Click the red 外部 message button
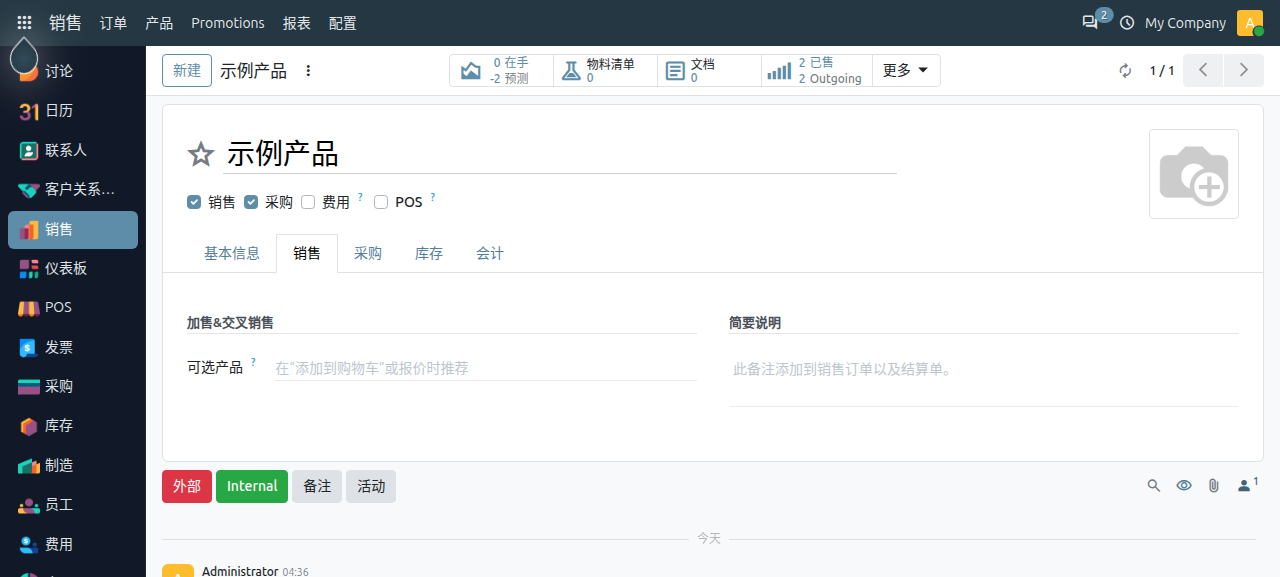Image resolution: width=1280 pixels, height=577 pixels. point(187,486)
